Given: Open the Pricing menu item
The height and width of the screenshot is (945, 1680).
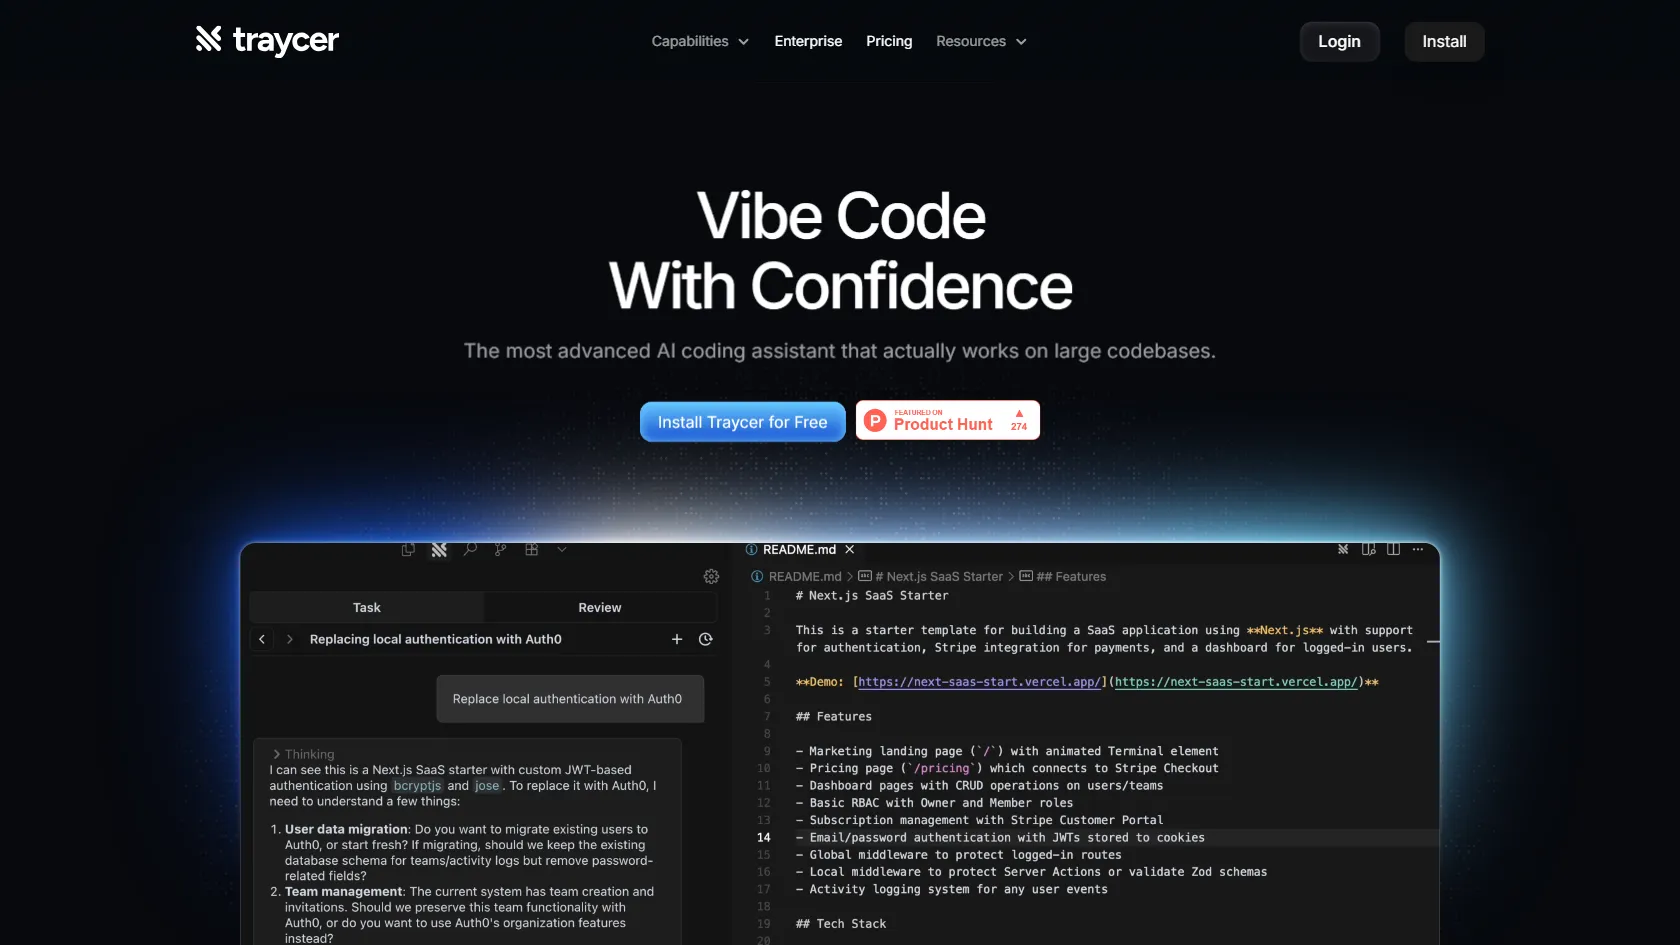Looking at the screenshot, I should (889, 41).
